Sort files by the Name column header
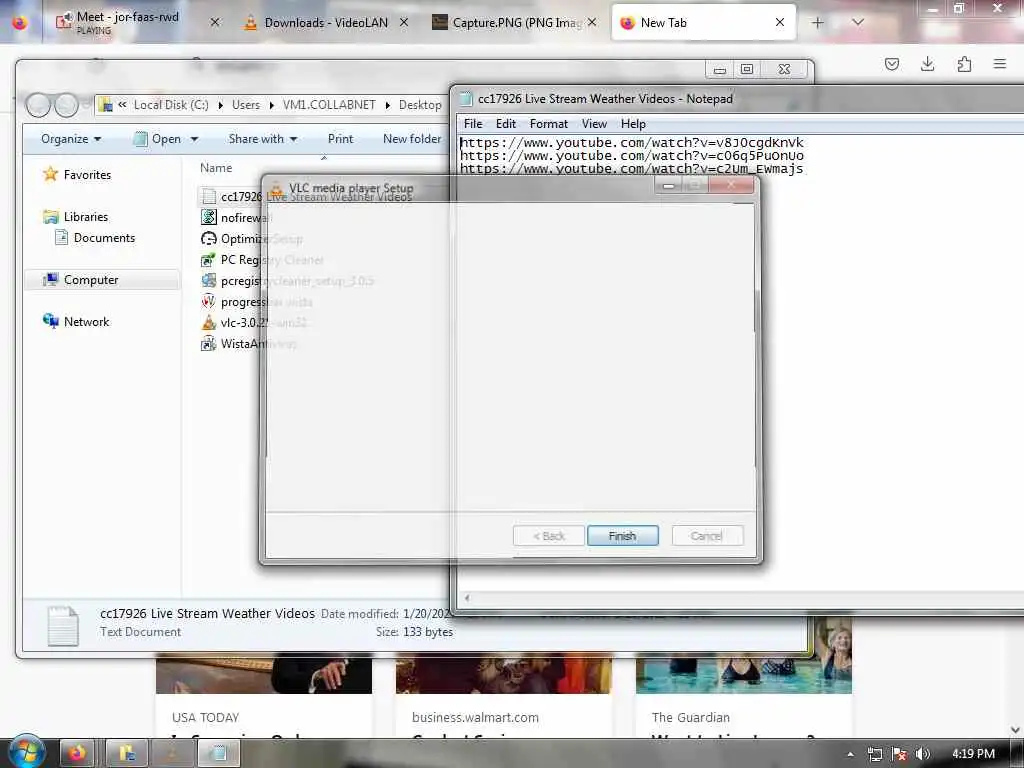Screen dimensions: 1024x768 pyautogui.click(x=216, y=168)
